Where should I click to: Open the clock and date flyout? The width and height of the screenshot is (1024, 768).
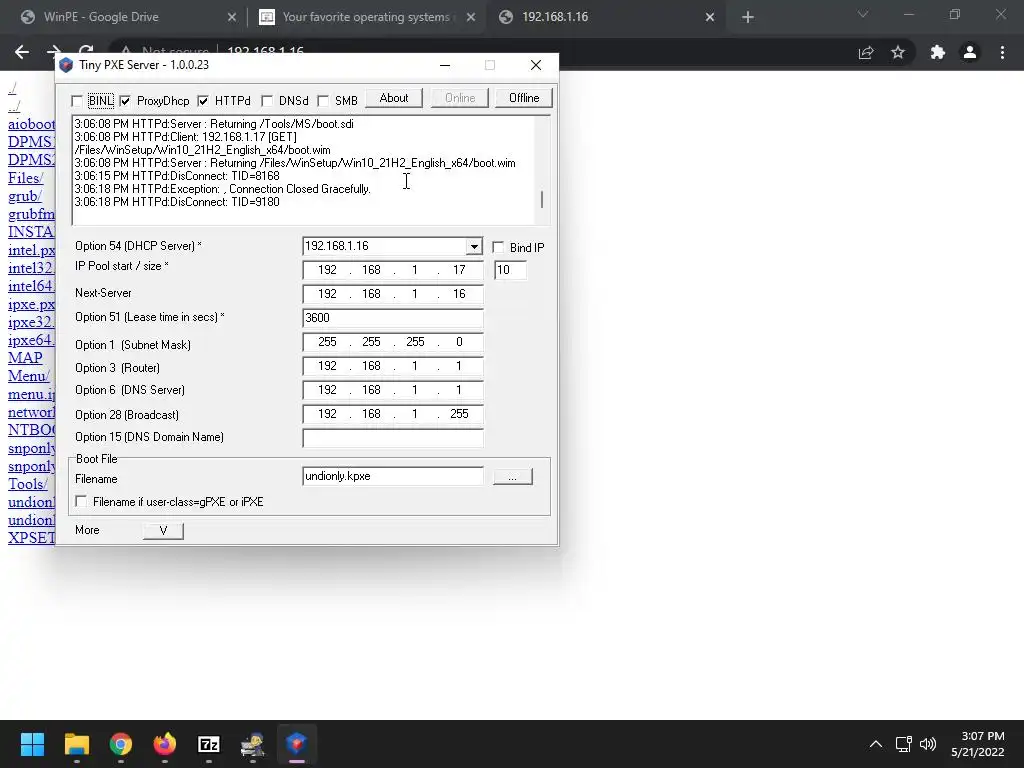click(978, 744)
